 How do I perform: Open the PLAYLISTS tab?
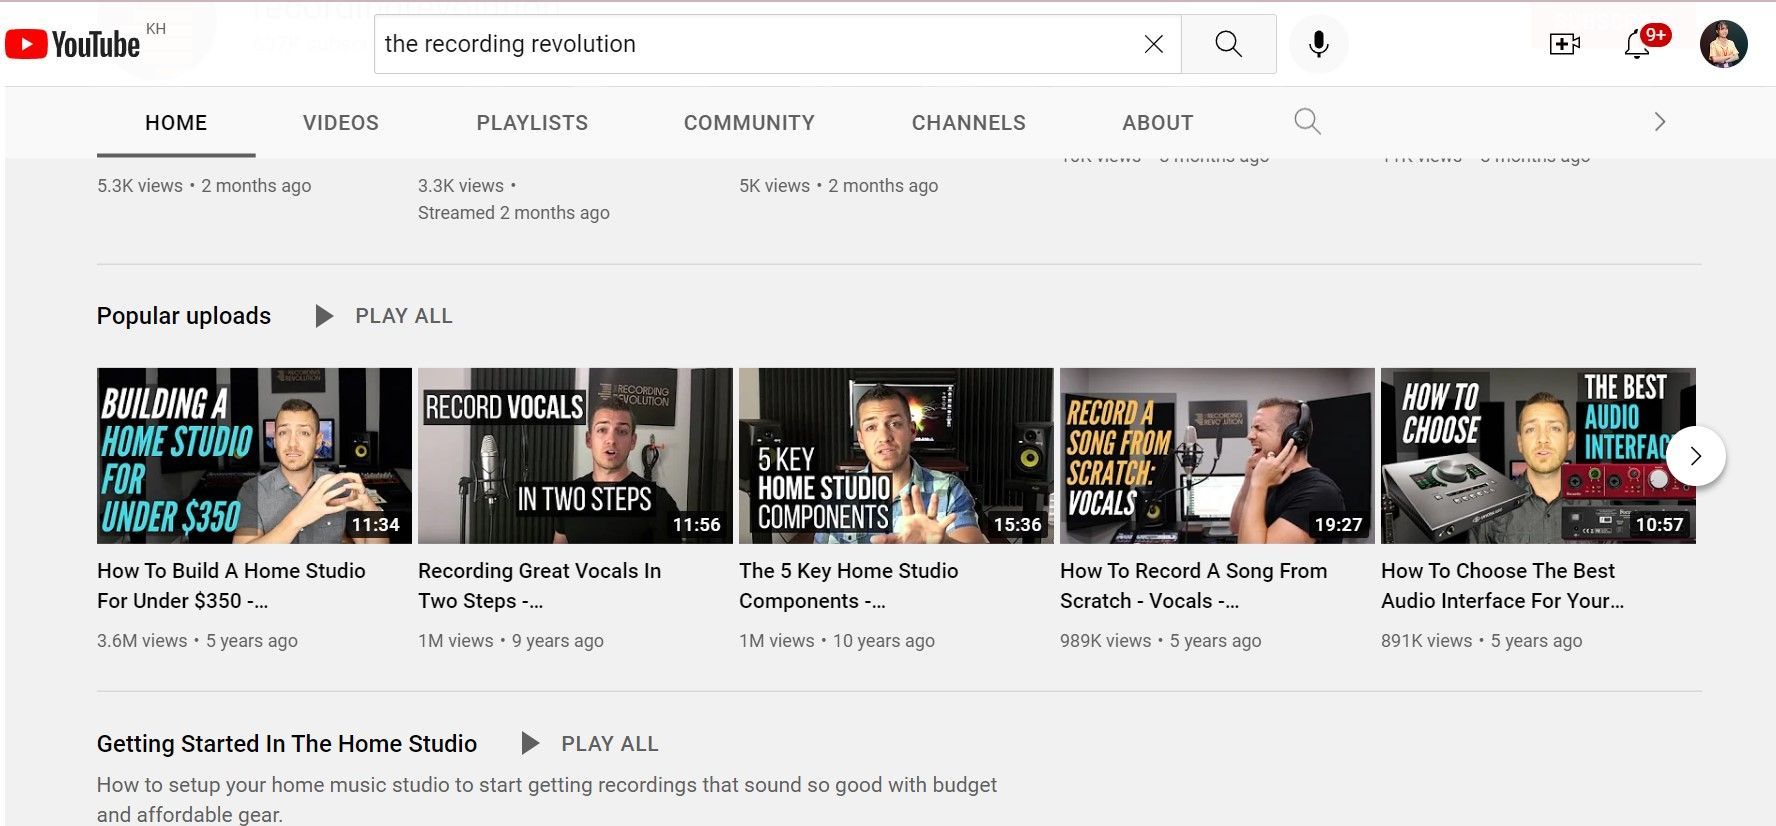point(532,123)
